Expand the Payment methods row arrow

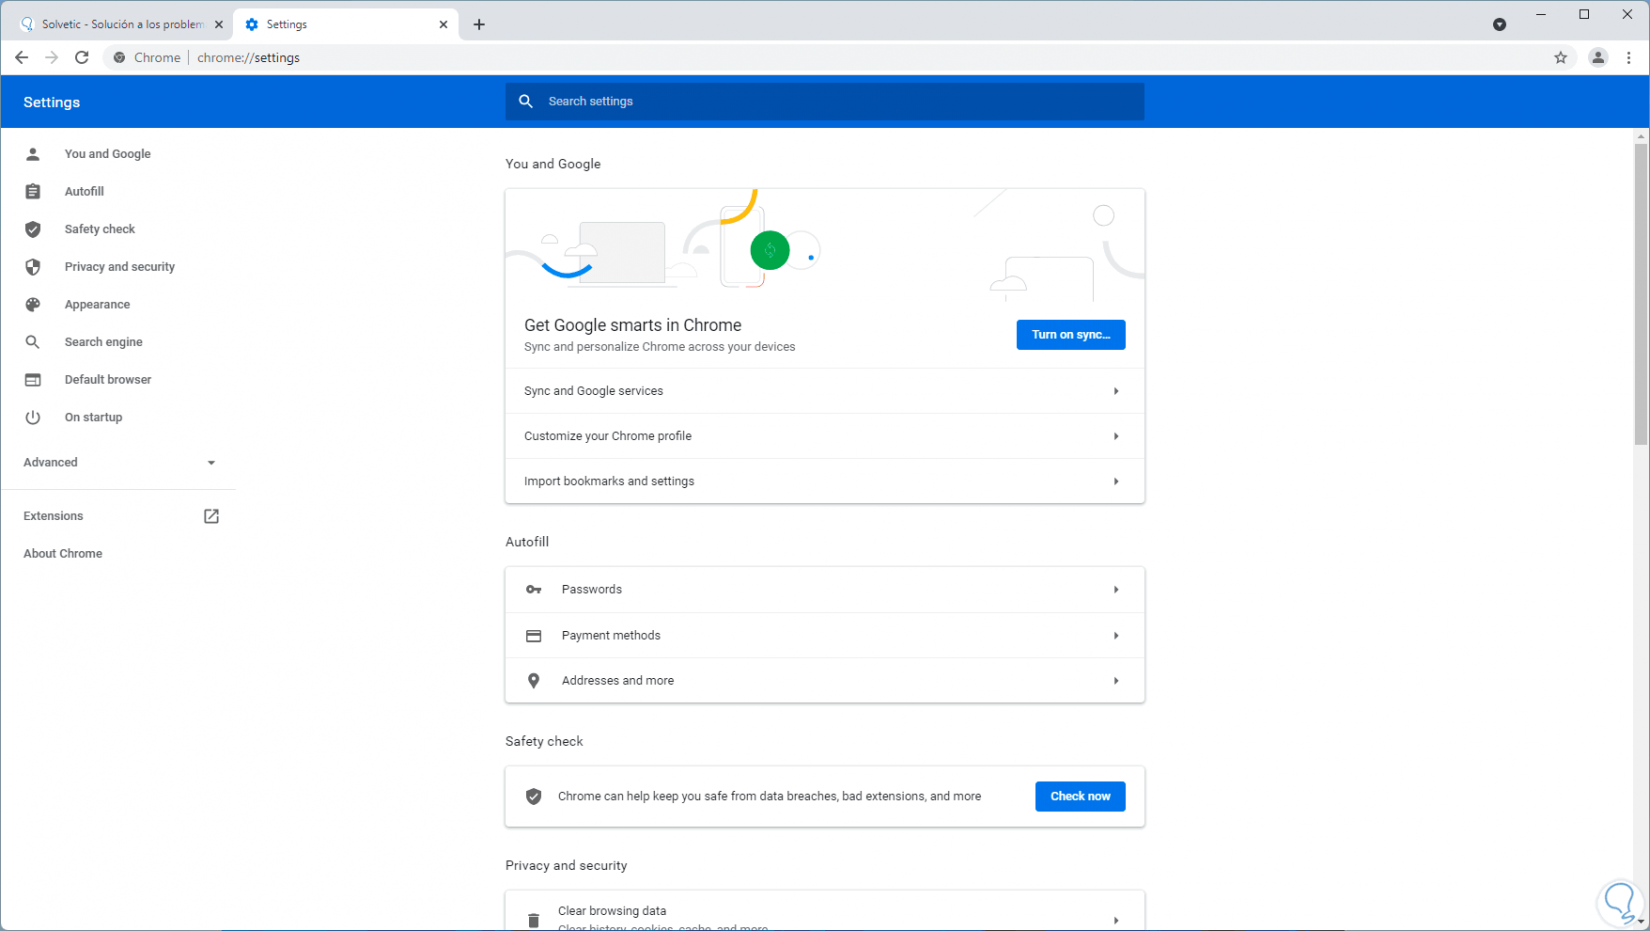pos(1116,636)
